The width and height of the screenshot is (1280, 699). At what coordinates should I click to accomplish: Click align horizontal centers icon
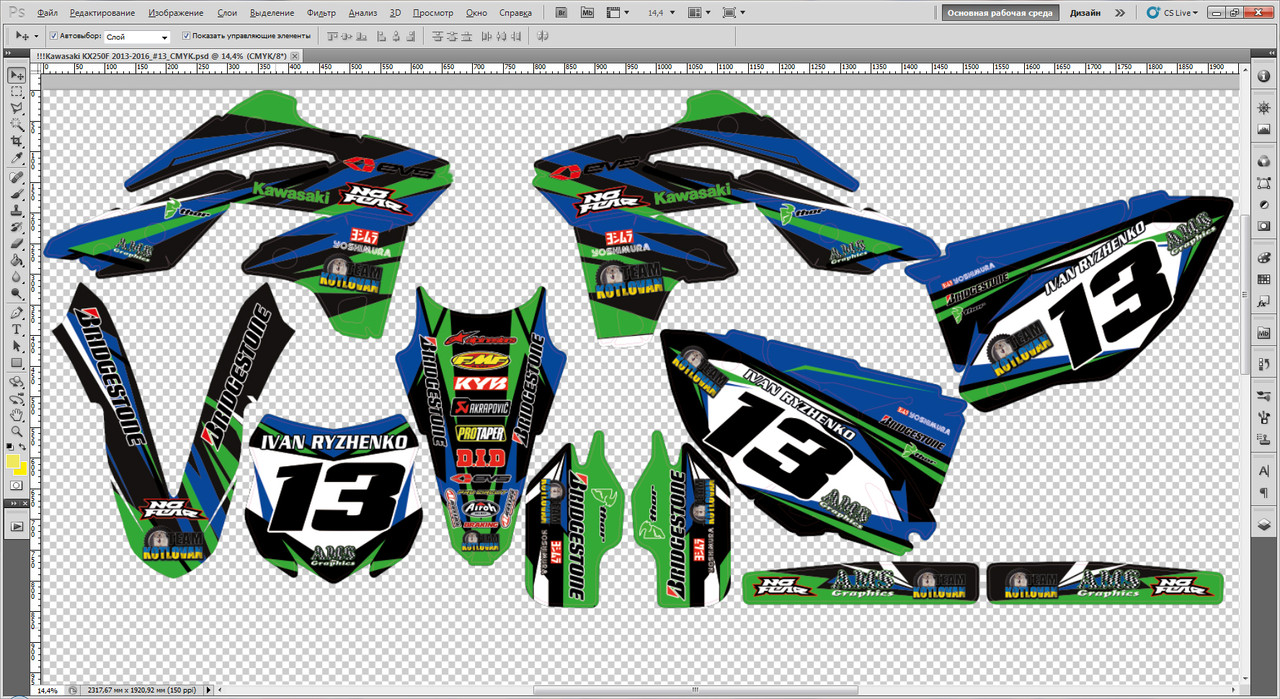(x=396, y=36)
